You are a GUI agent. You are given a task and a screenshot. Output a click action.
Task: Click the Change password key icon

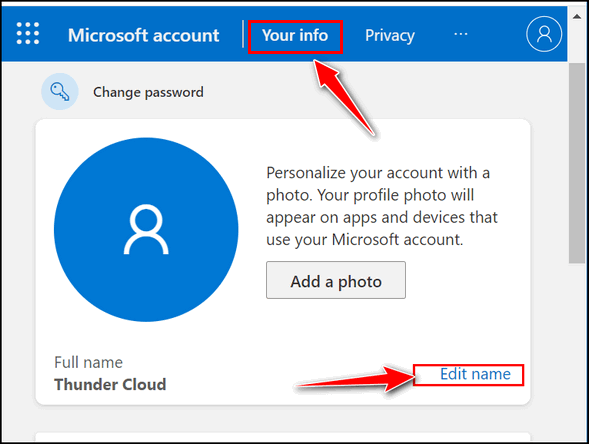coord(60,92)
